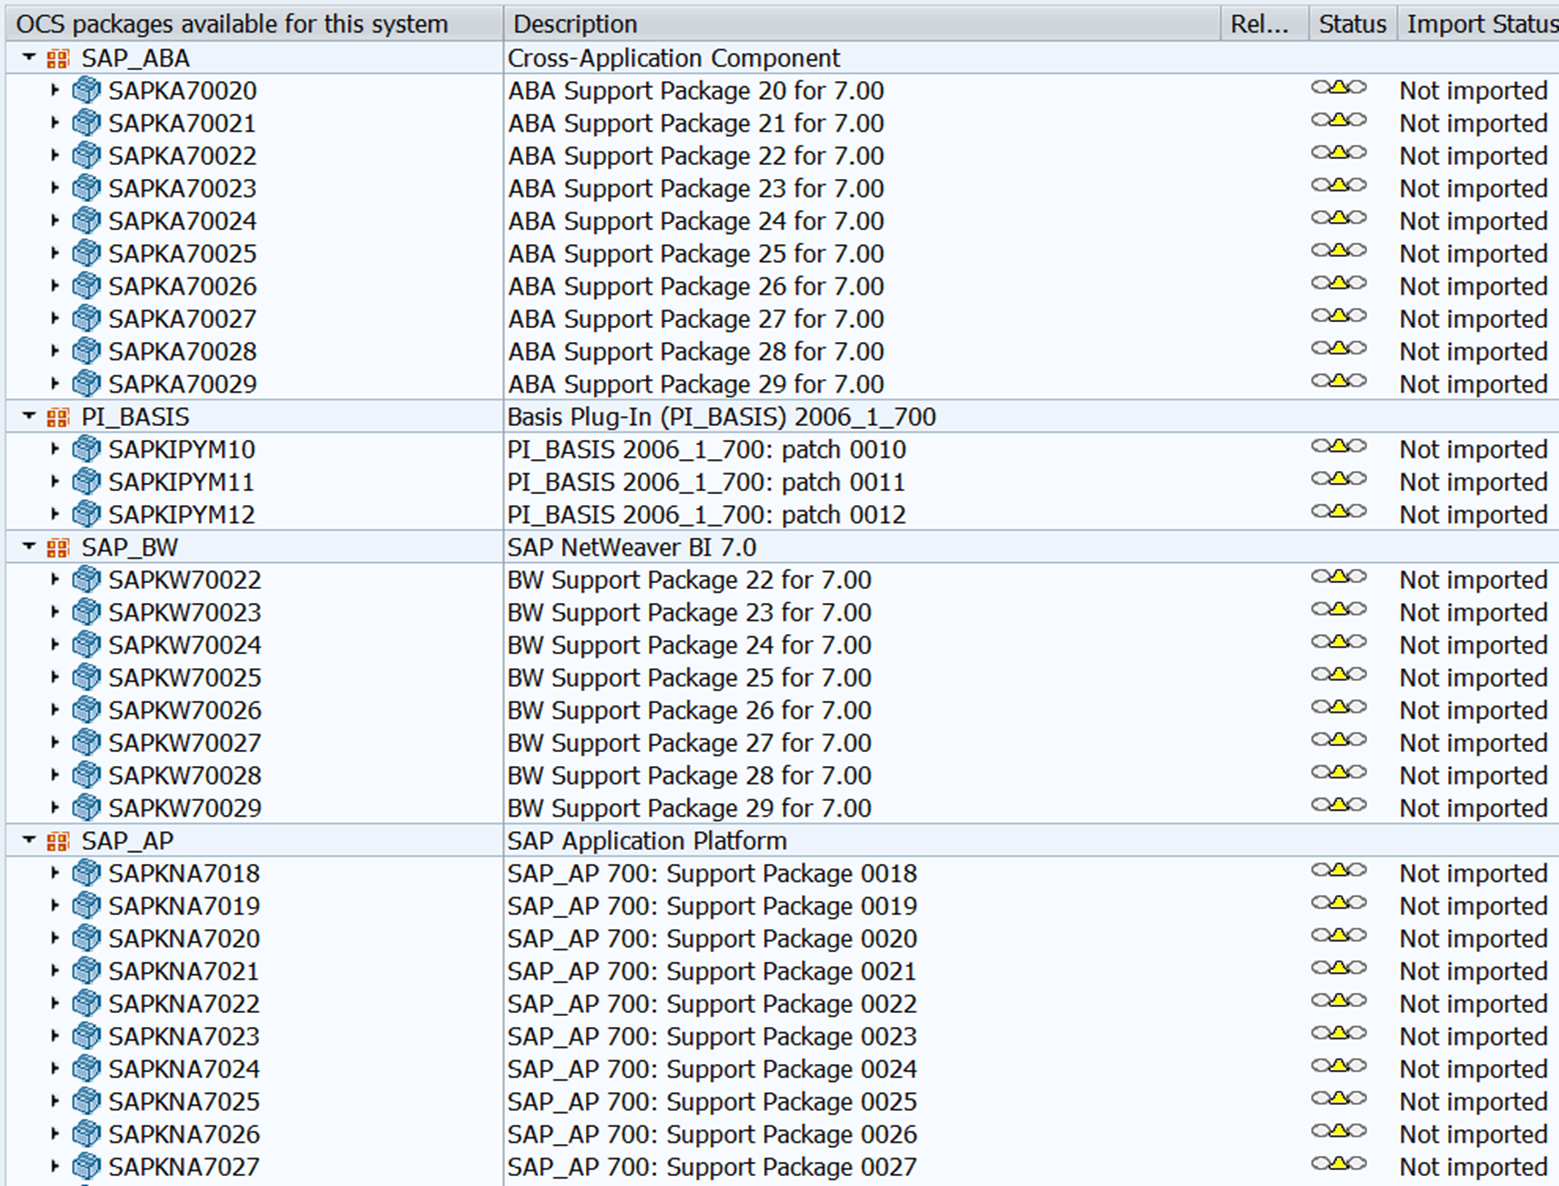Click status icon for SAP_AP Support Package 0020
This screenshot has width=1559, height=1186.
point(1339,935)
